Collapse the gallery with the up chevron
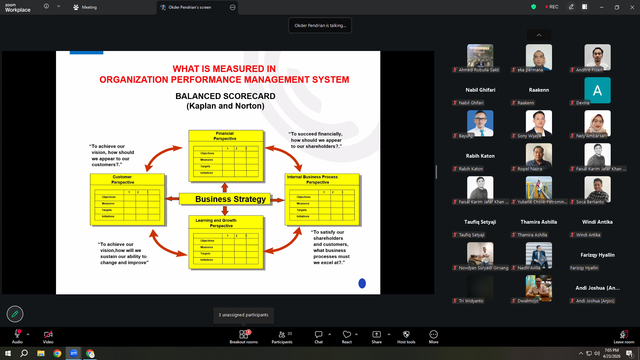640x360 pixels. coord(539,35)
